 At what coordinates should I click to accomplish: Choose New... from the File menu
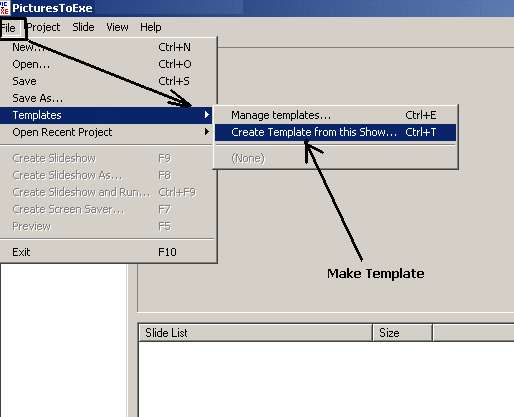(107, 47)
